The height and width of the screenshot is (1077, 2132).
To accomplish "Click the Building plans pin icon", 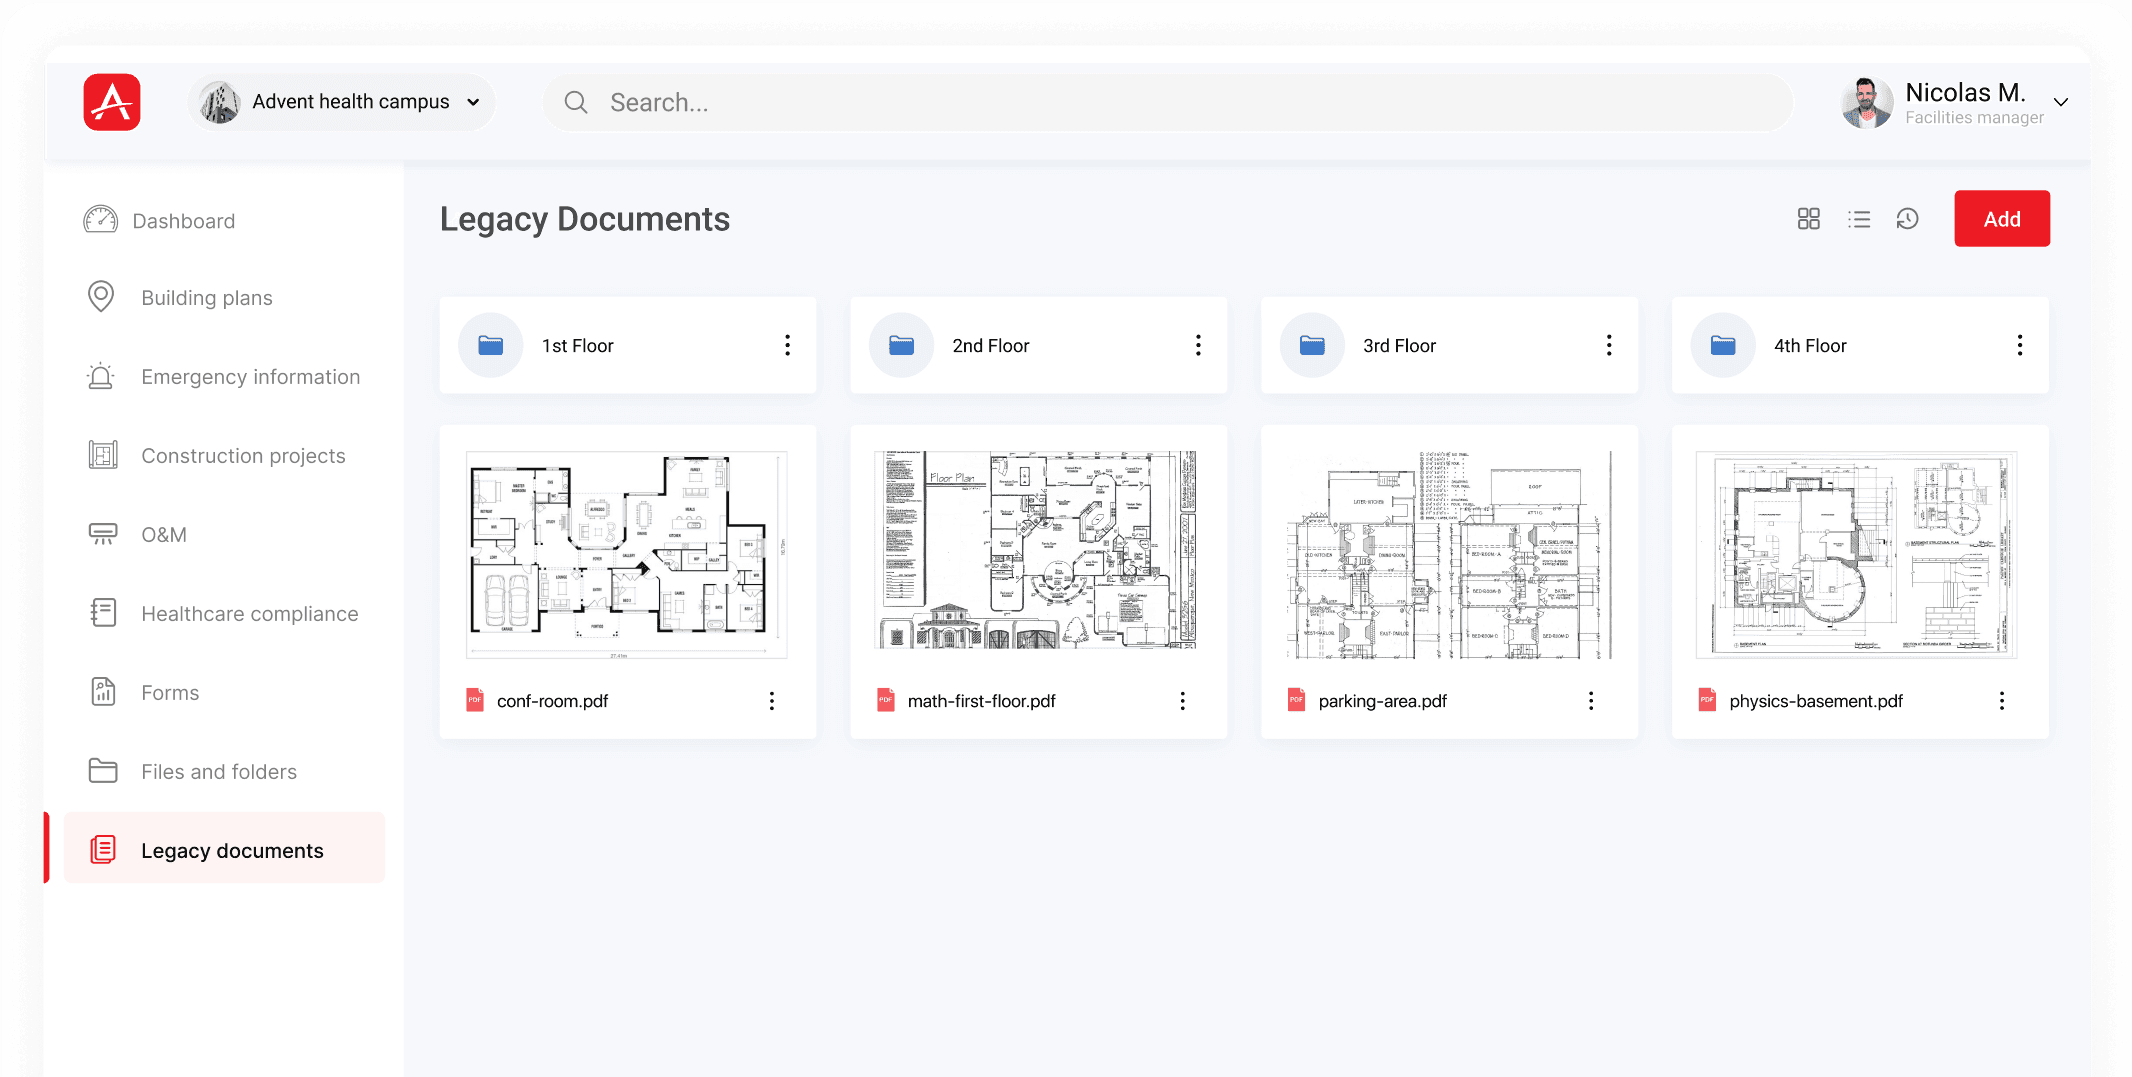I will click(x=100, y=296).
